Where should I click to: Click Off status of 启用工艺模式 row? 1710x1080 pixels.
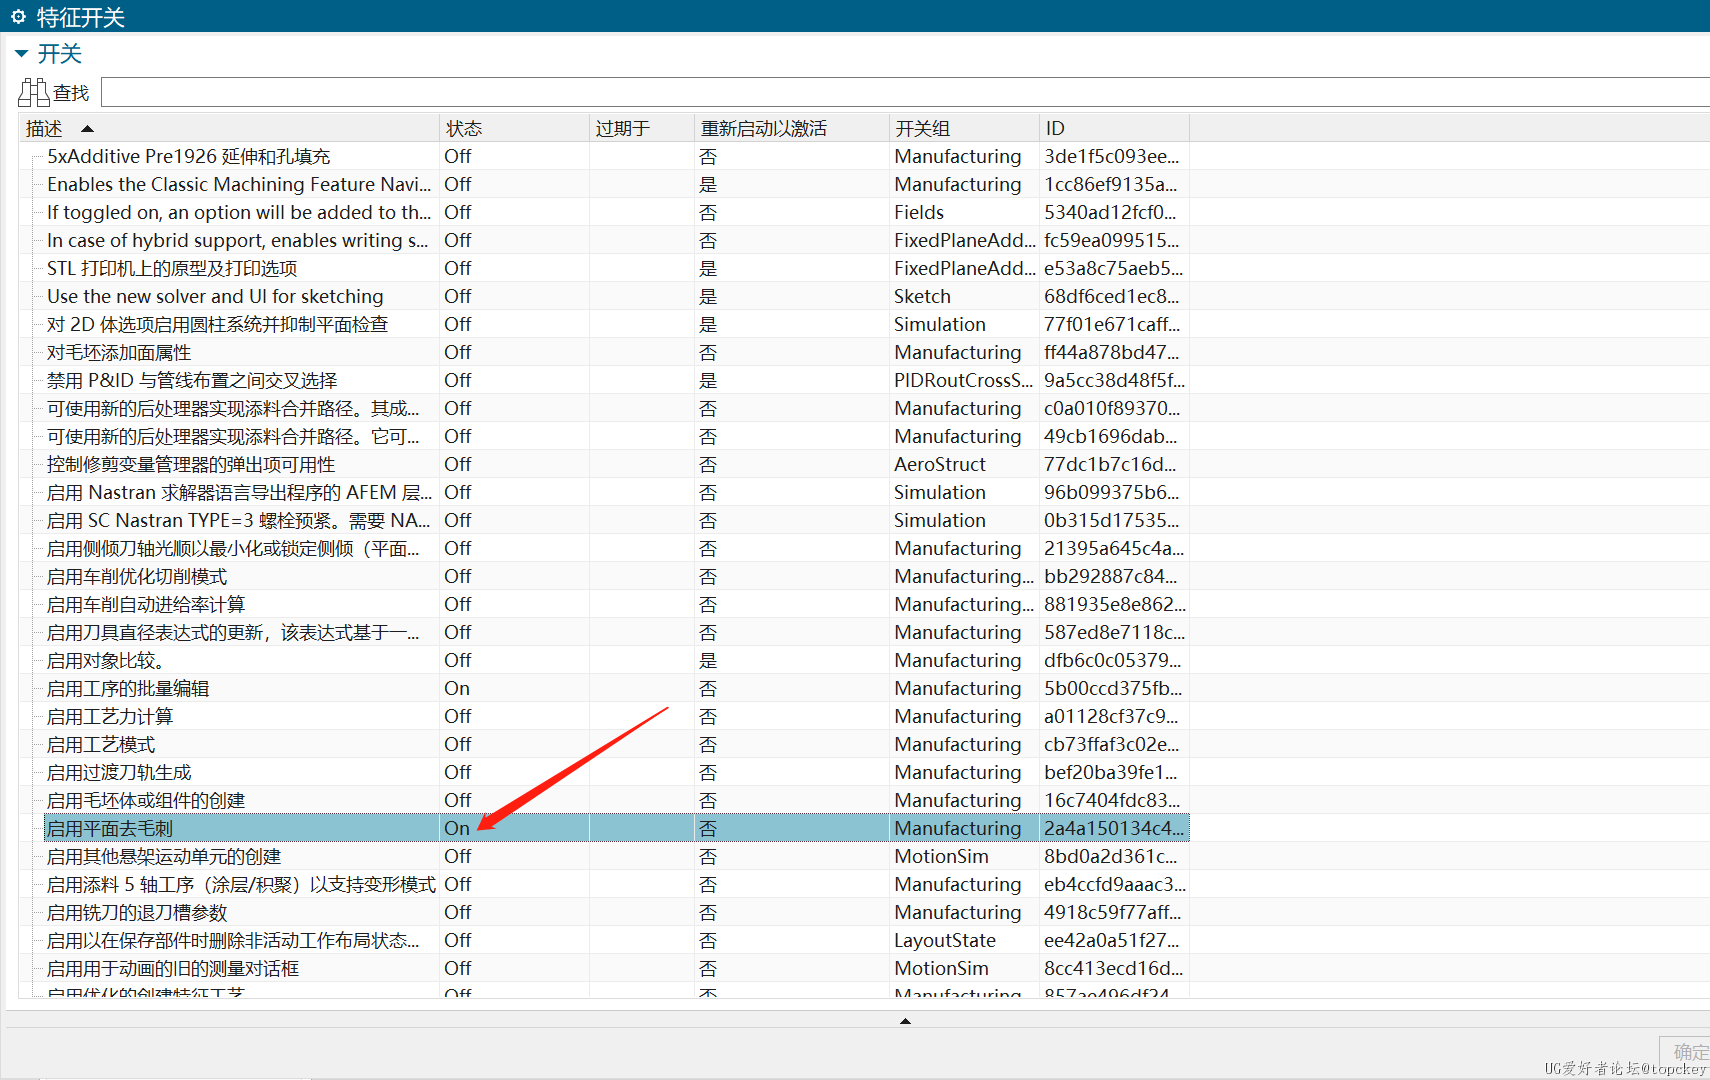(458, 744)
